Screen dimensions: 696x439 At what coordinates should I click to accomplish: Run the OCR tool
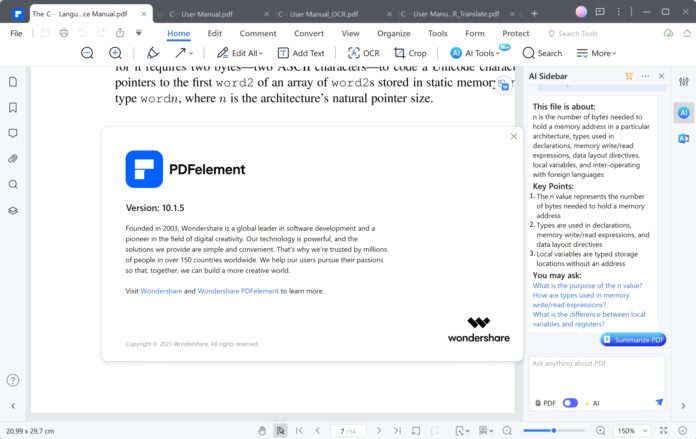pyautogui.click(x=364, y=53)
